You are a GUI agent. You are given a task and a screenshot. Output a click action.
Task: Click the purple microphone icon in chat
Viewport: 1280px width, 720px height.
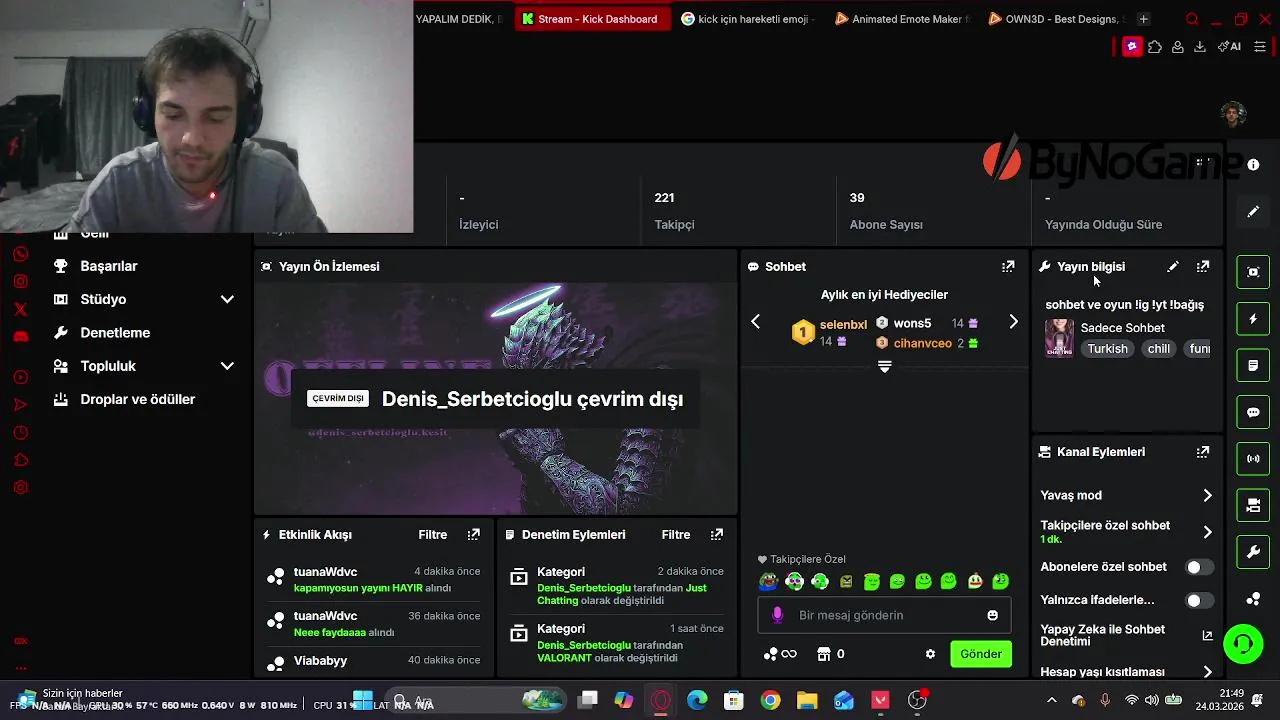tap(778, 615)
